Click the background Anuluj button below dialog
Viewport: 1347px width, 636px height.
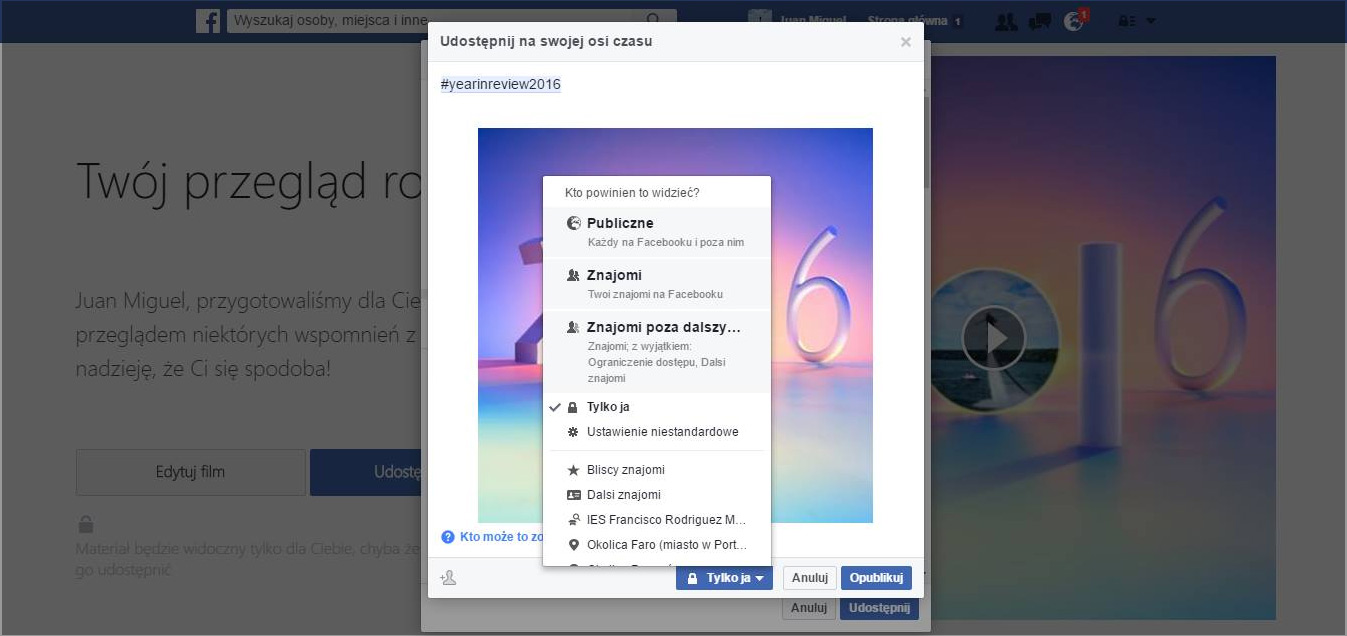click(808, 608)
